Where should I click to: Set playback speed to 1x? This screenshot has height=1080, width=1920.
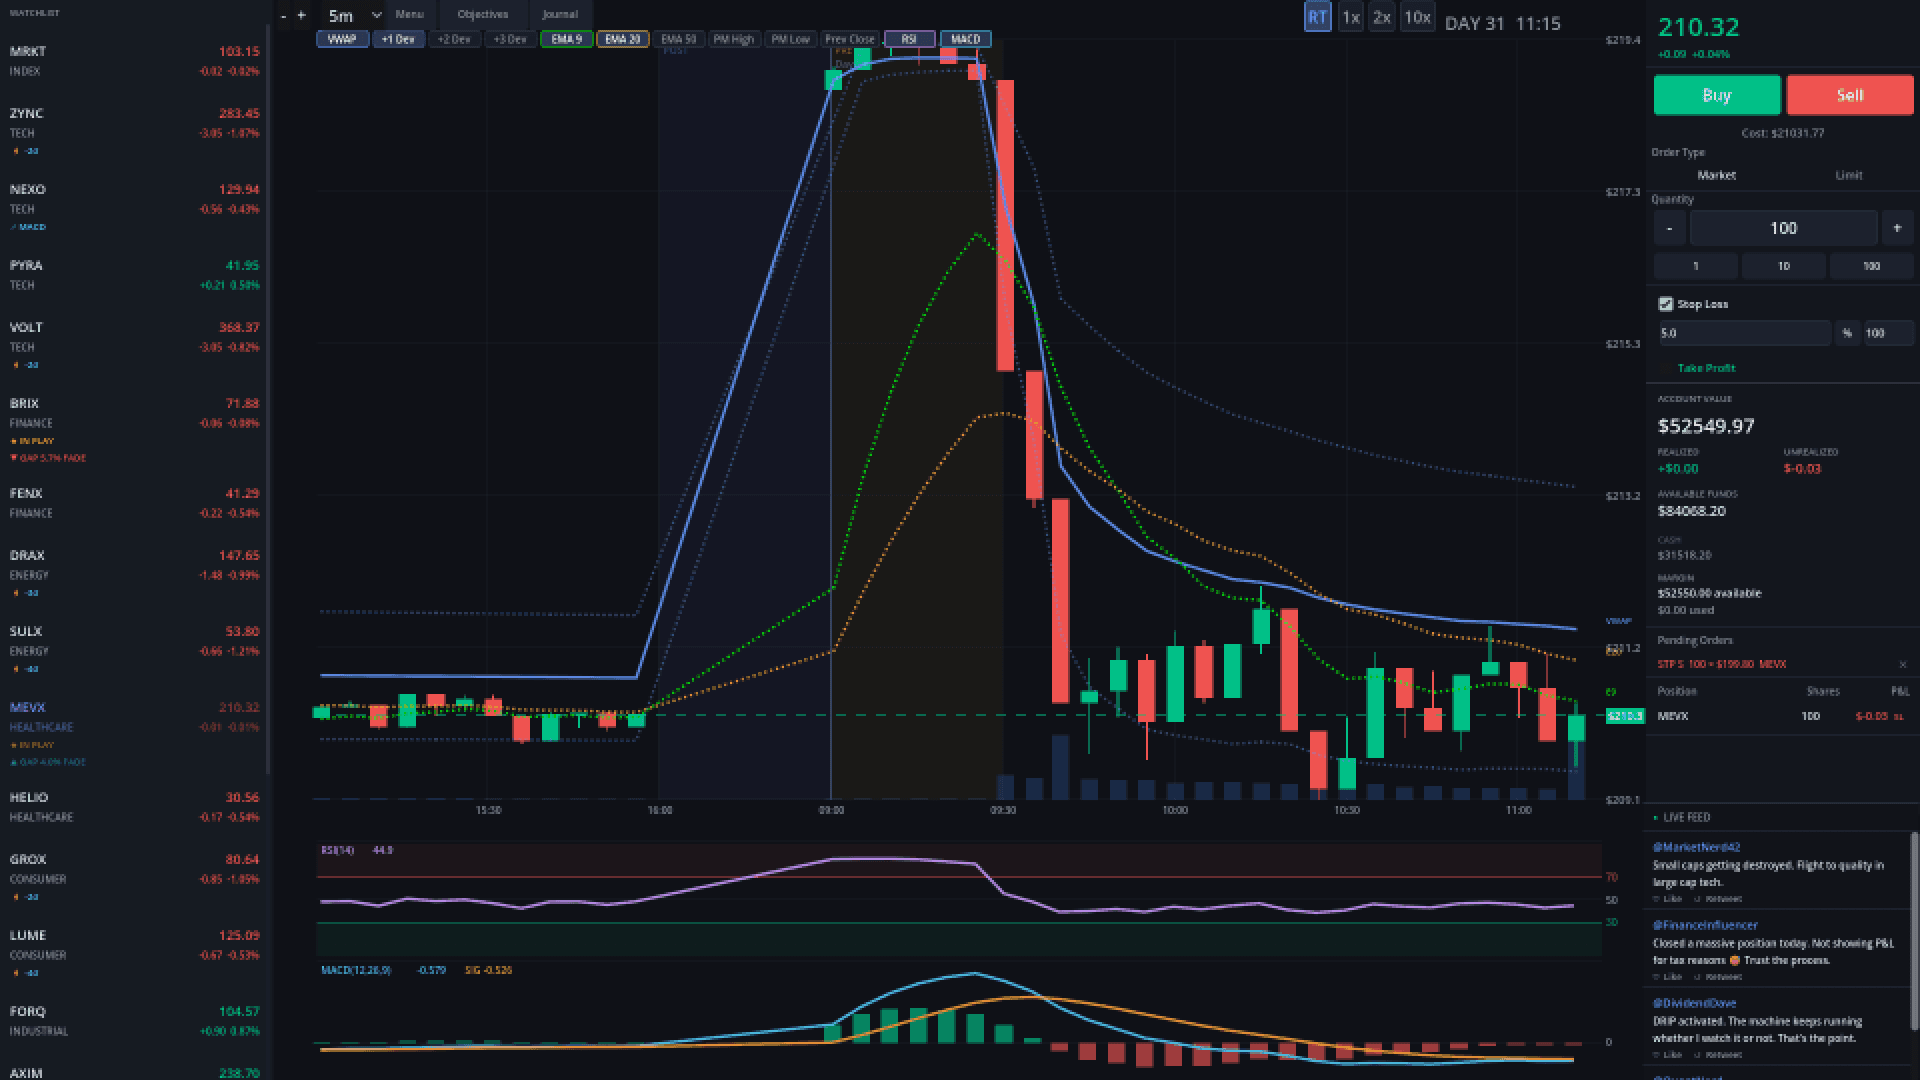tap(1351, 17)
